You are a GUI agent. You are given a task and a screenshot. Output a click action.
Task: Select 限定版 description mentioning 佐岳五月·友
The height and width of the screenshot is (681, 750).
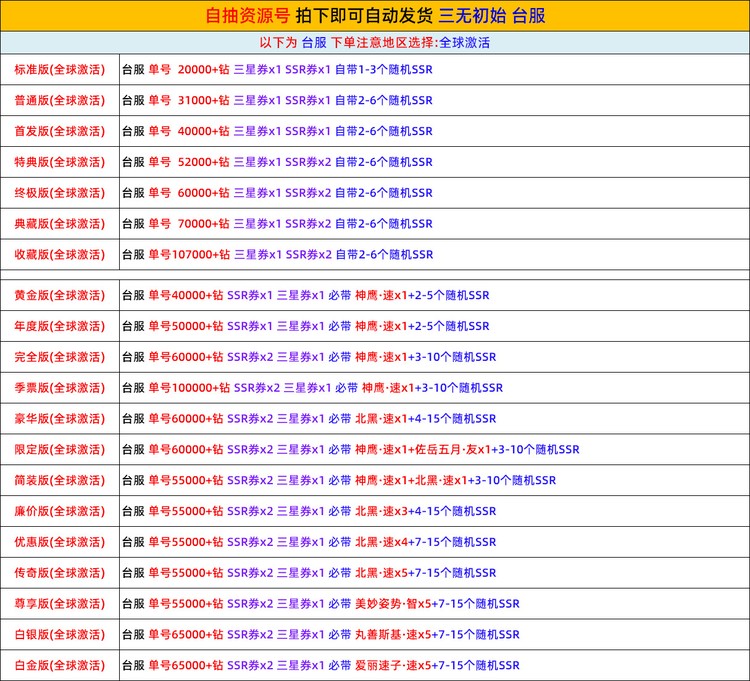tap(350, 450)
